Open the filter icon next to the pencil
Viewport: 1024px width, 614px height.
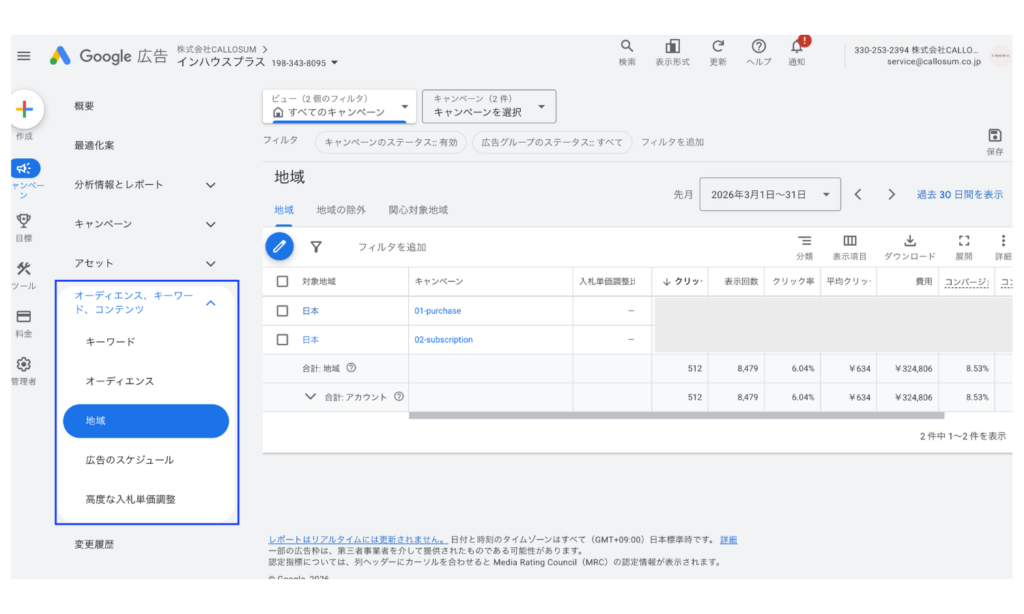coord(314,246)
